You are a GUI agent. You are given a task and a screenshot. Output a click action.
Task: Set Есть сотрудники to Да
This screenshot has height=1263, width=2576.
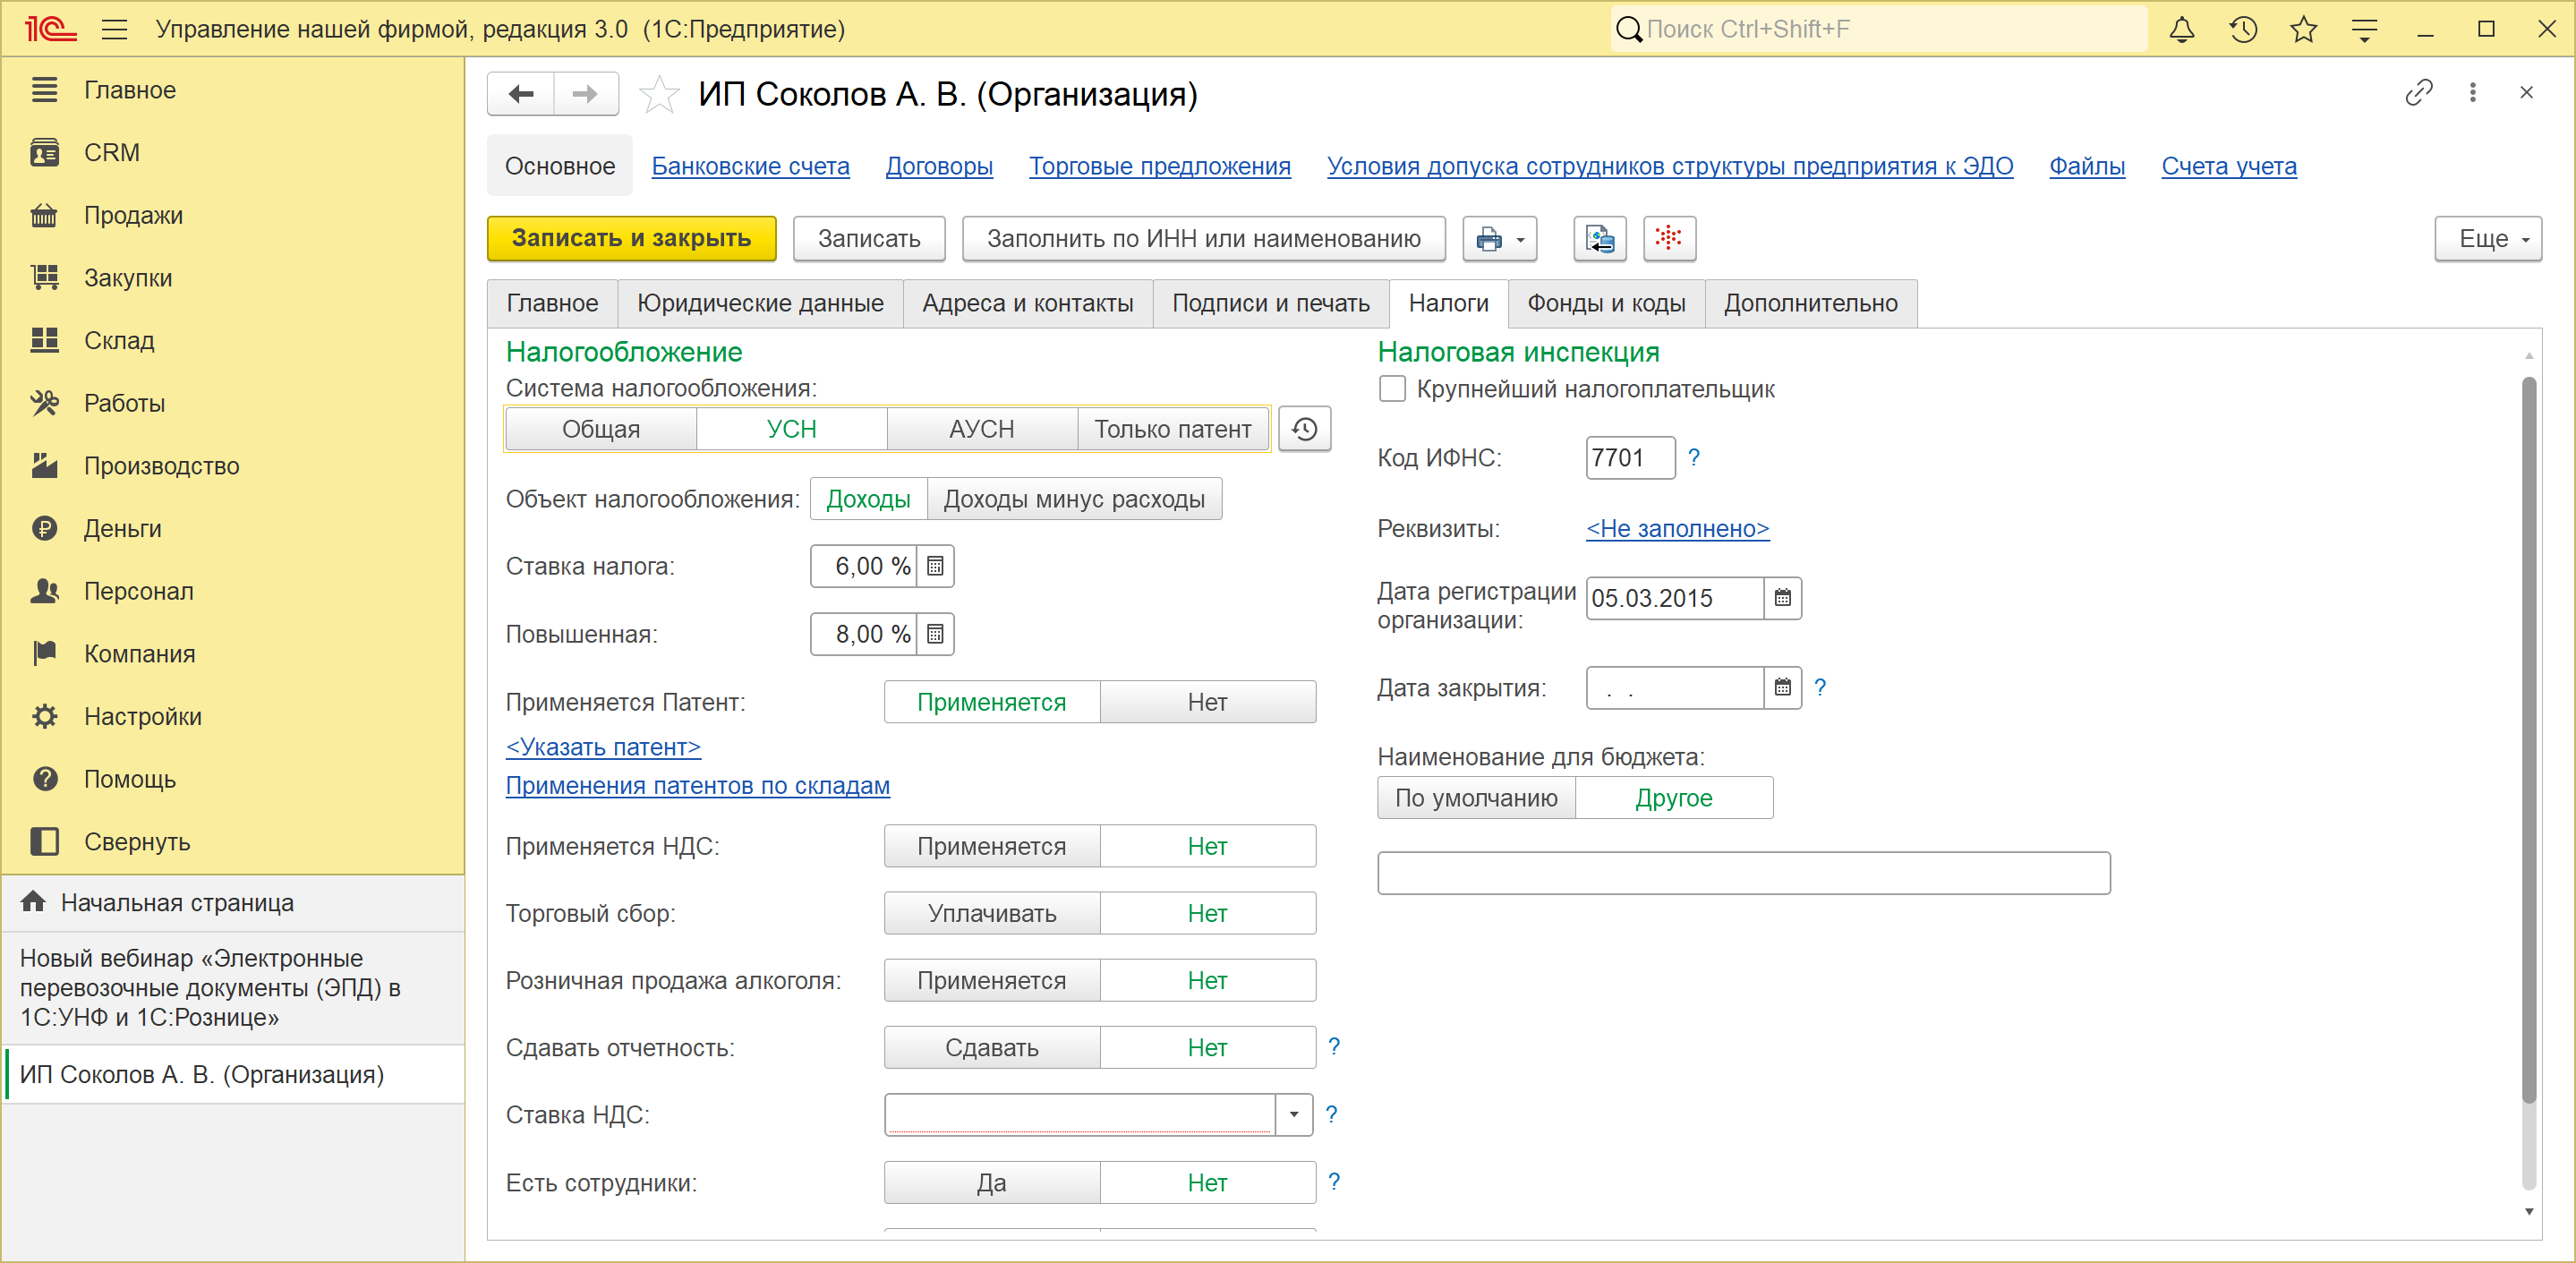pos(992,1183)
